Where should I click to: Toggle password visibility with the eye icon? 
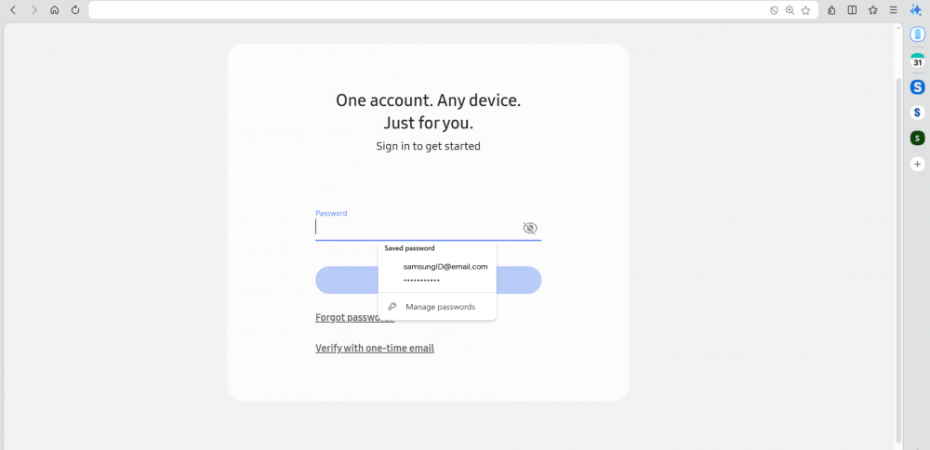pos(530,228)
